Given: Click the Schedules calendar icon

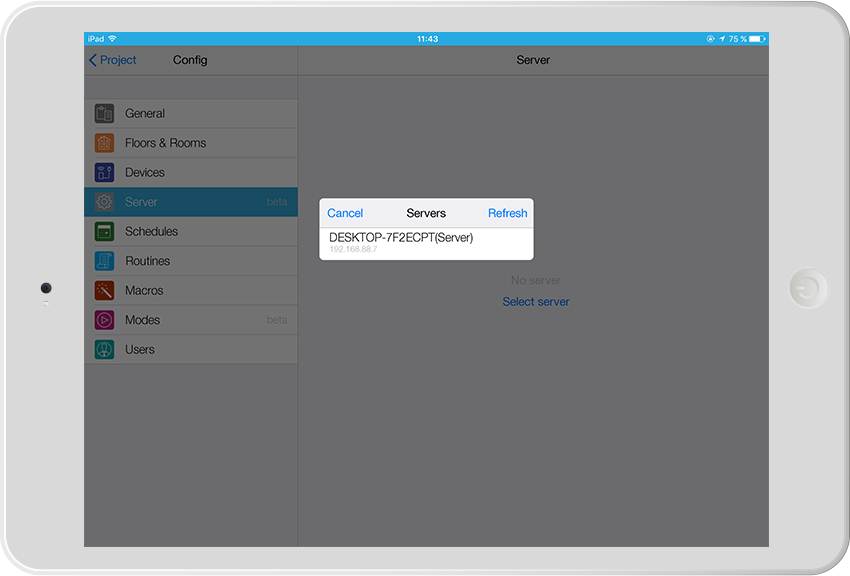Looking at the screenshot, I should pyautogui.click(x=104, y=232).
